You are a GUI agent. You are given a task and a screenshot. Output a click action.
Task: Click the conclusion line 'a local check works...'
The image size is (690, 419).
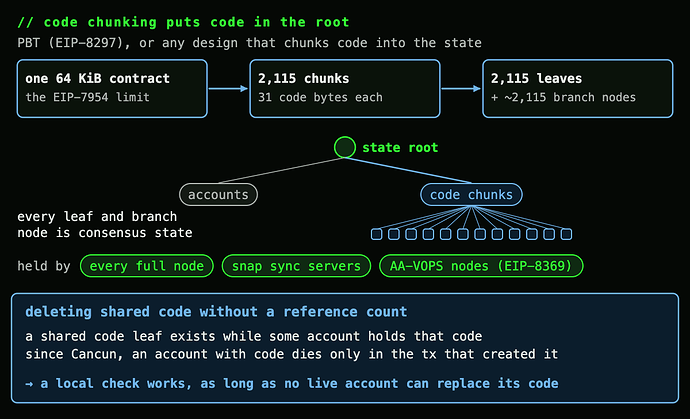[x=291, y=383]
